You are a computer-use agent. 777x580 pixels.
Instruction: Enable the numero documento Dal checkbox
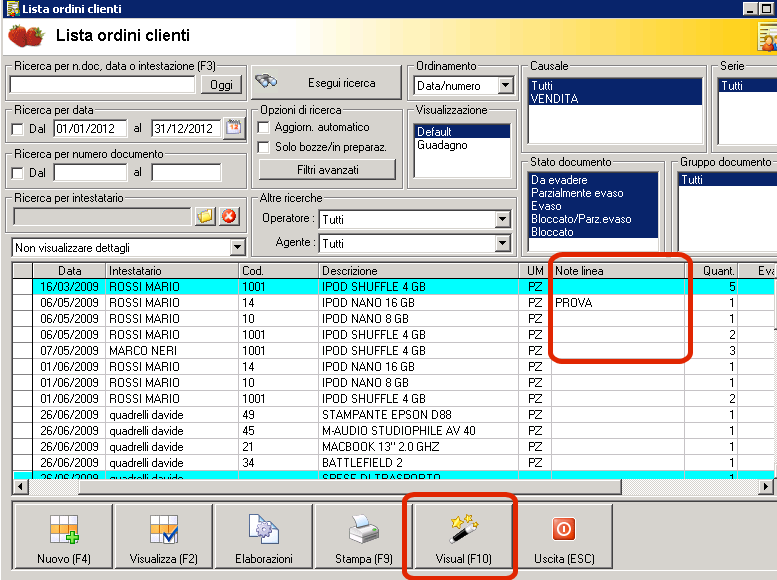(x=17, y=173)
